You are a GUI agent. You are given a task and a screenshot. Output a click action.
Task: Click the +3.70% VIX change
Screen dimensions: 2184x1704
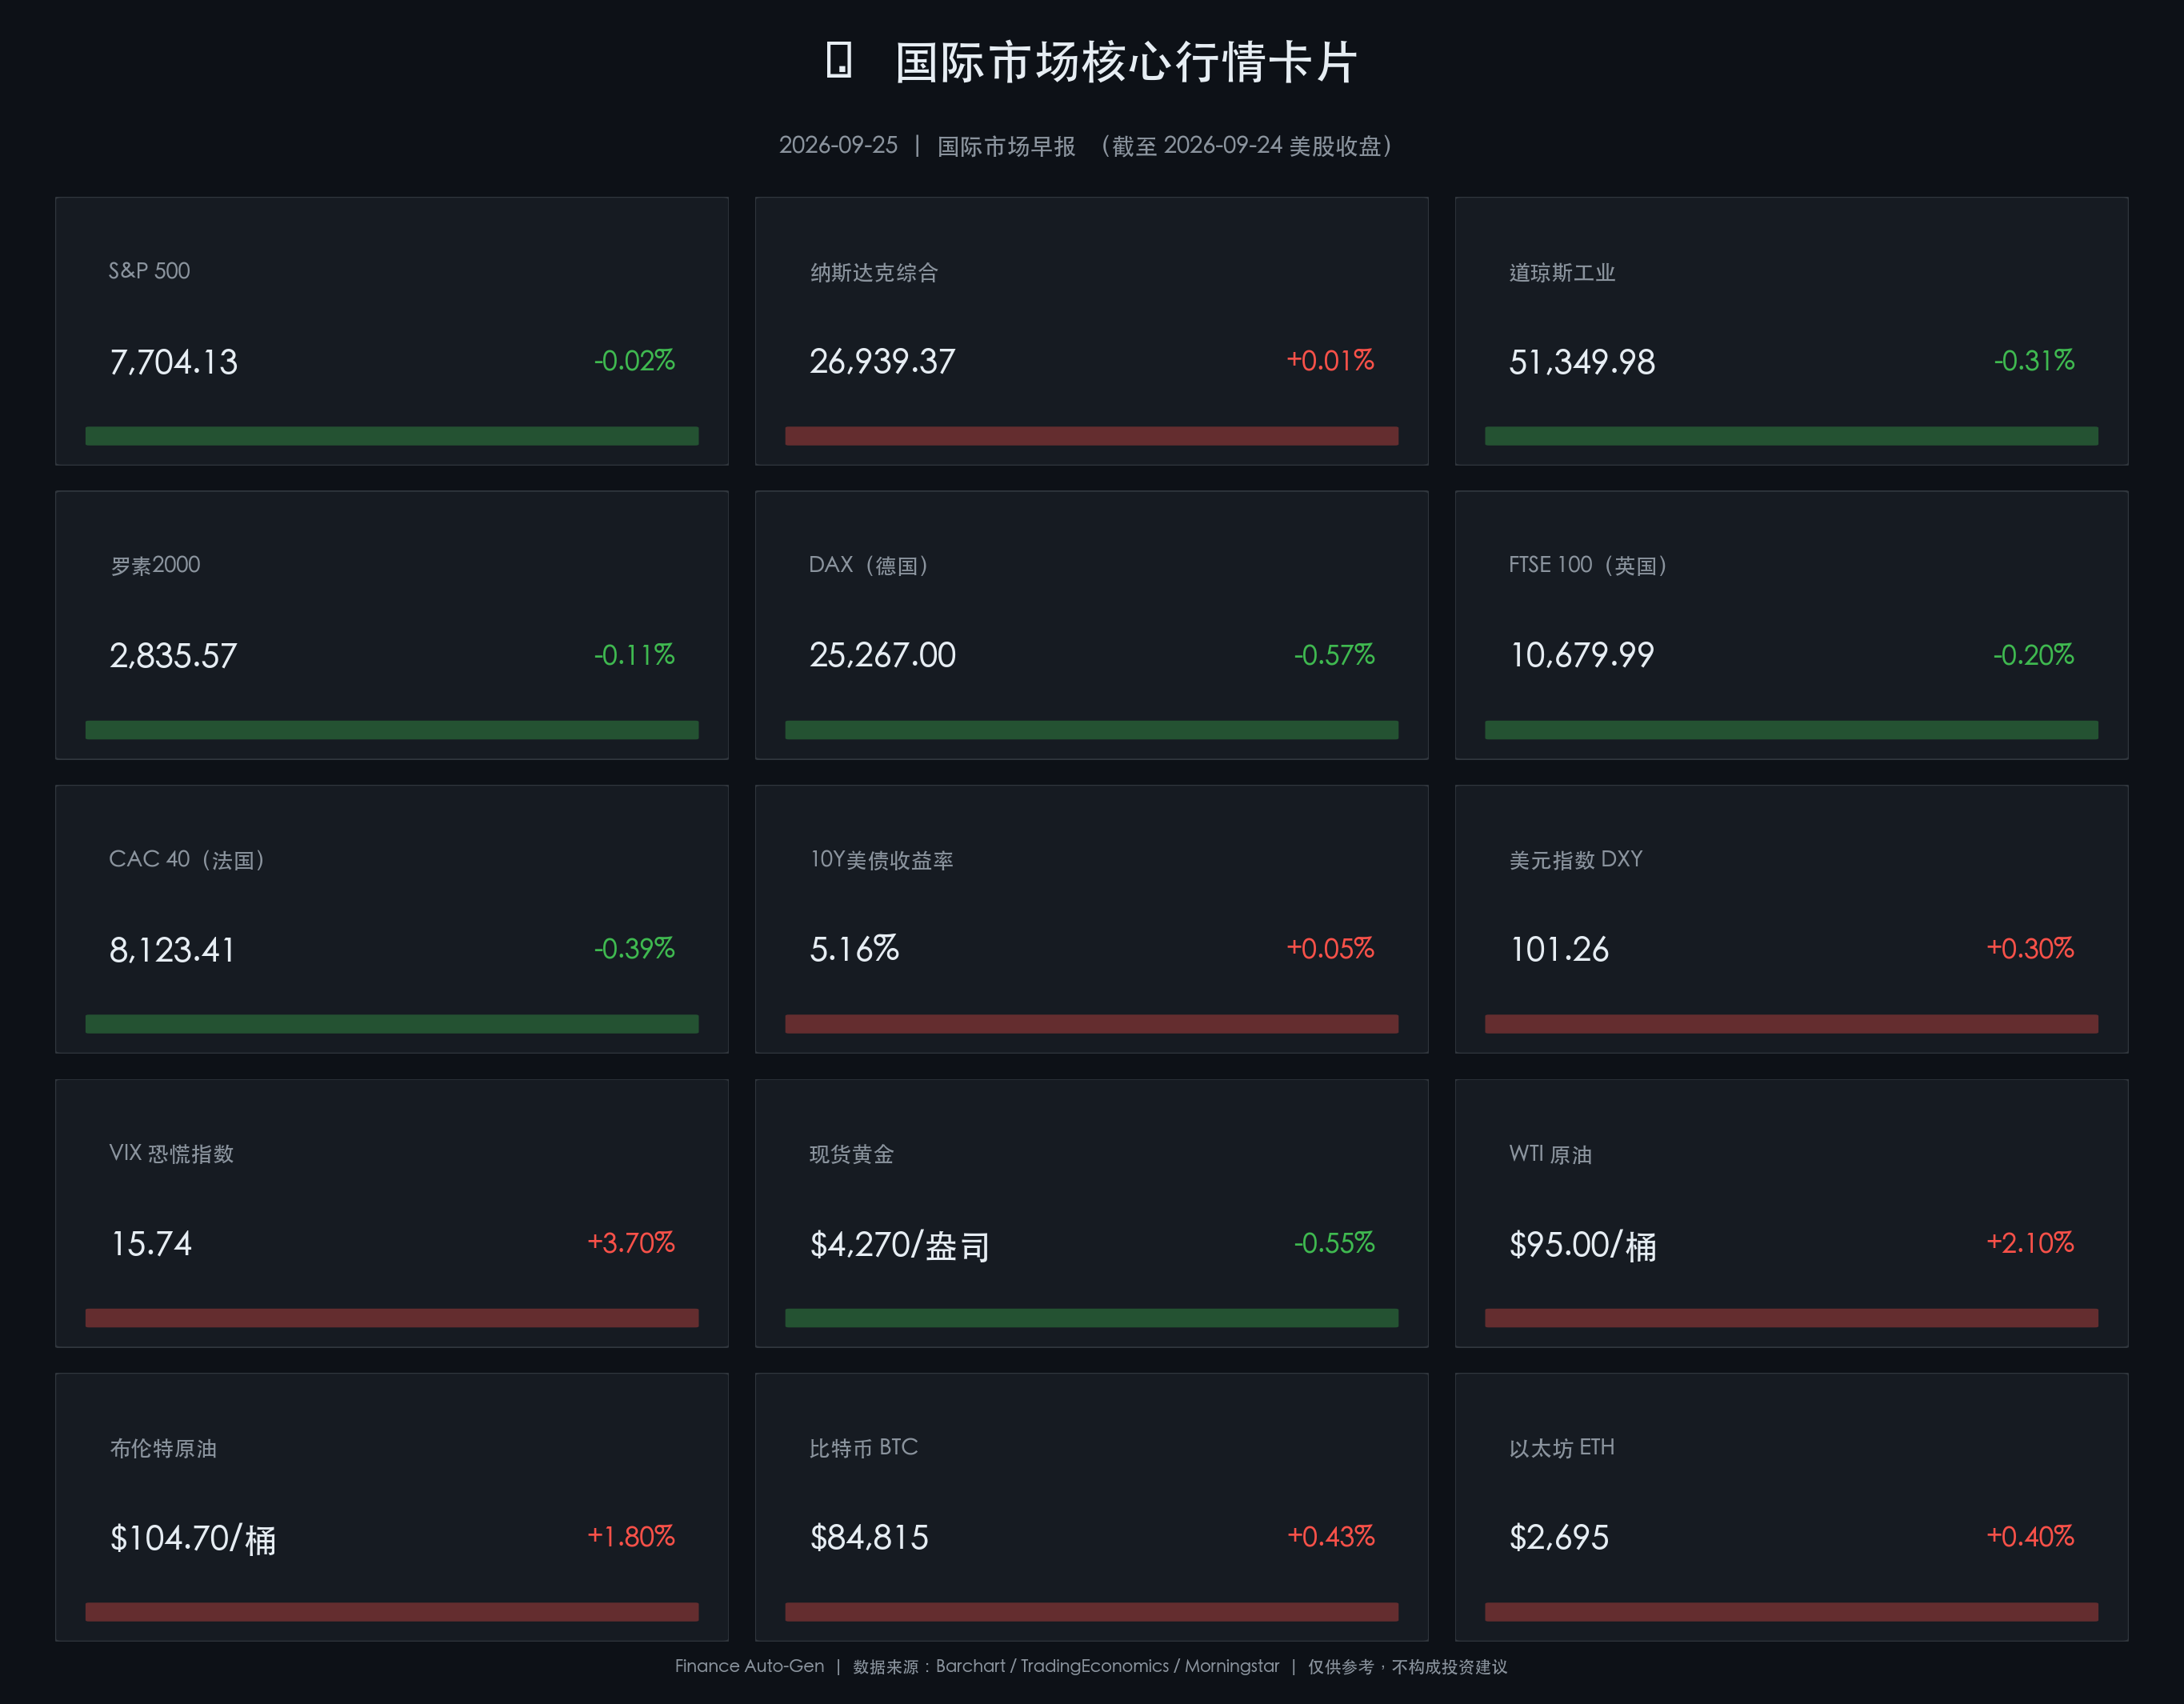click(x=631, y=1243)
